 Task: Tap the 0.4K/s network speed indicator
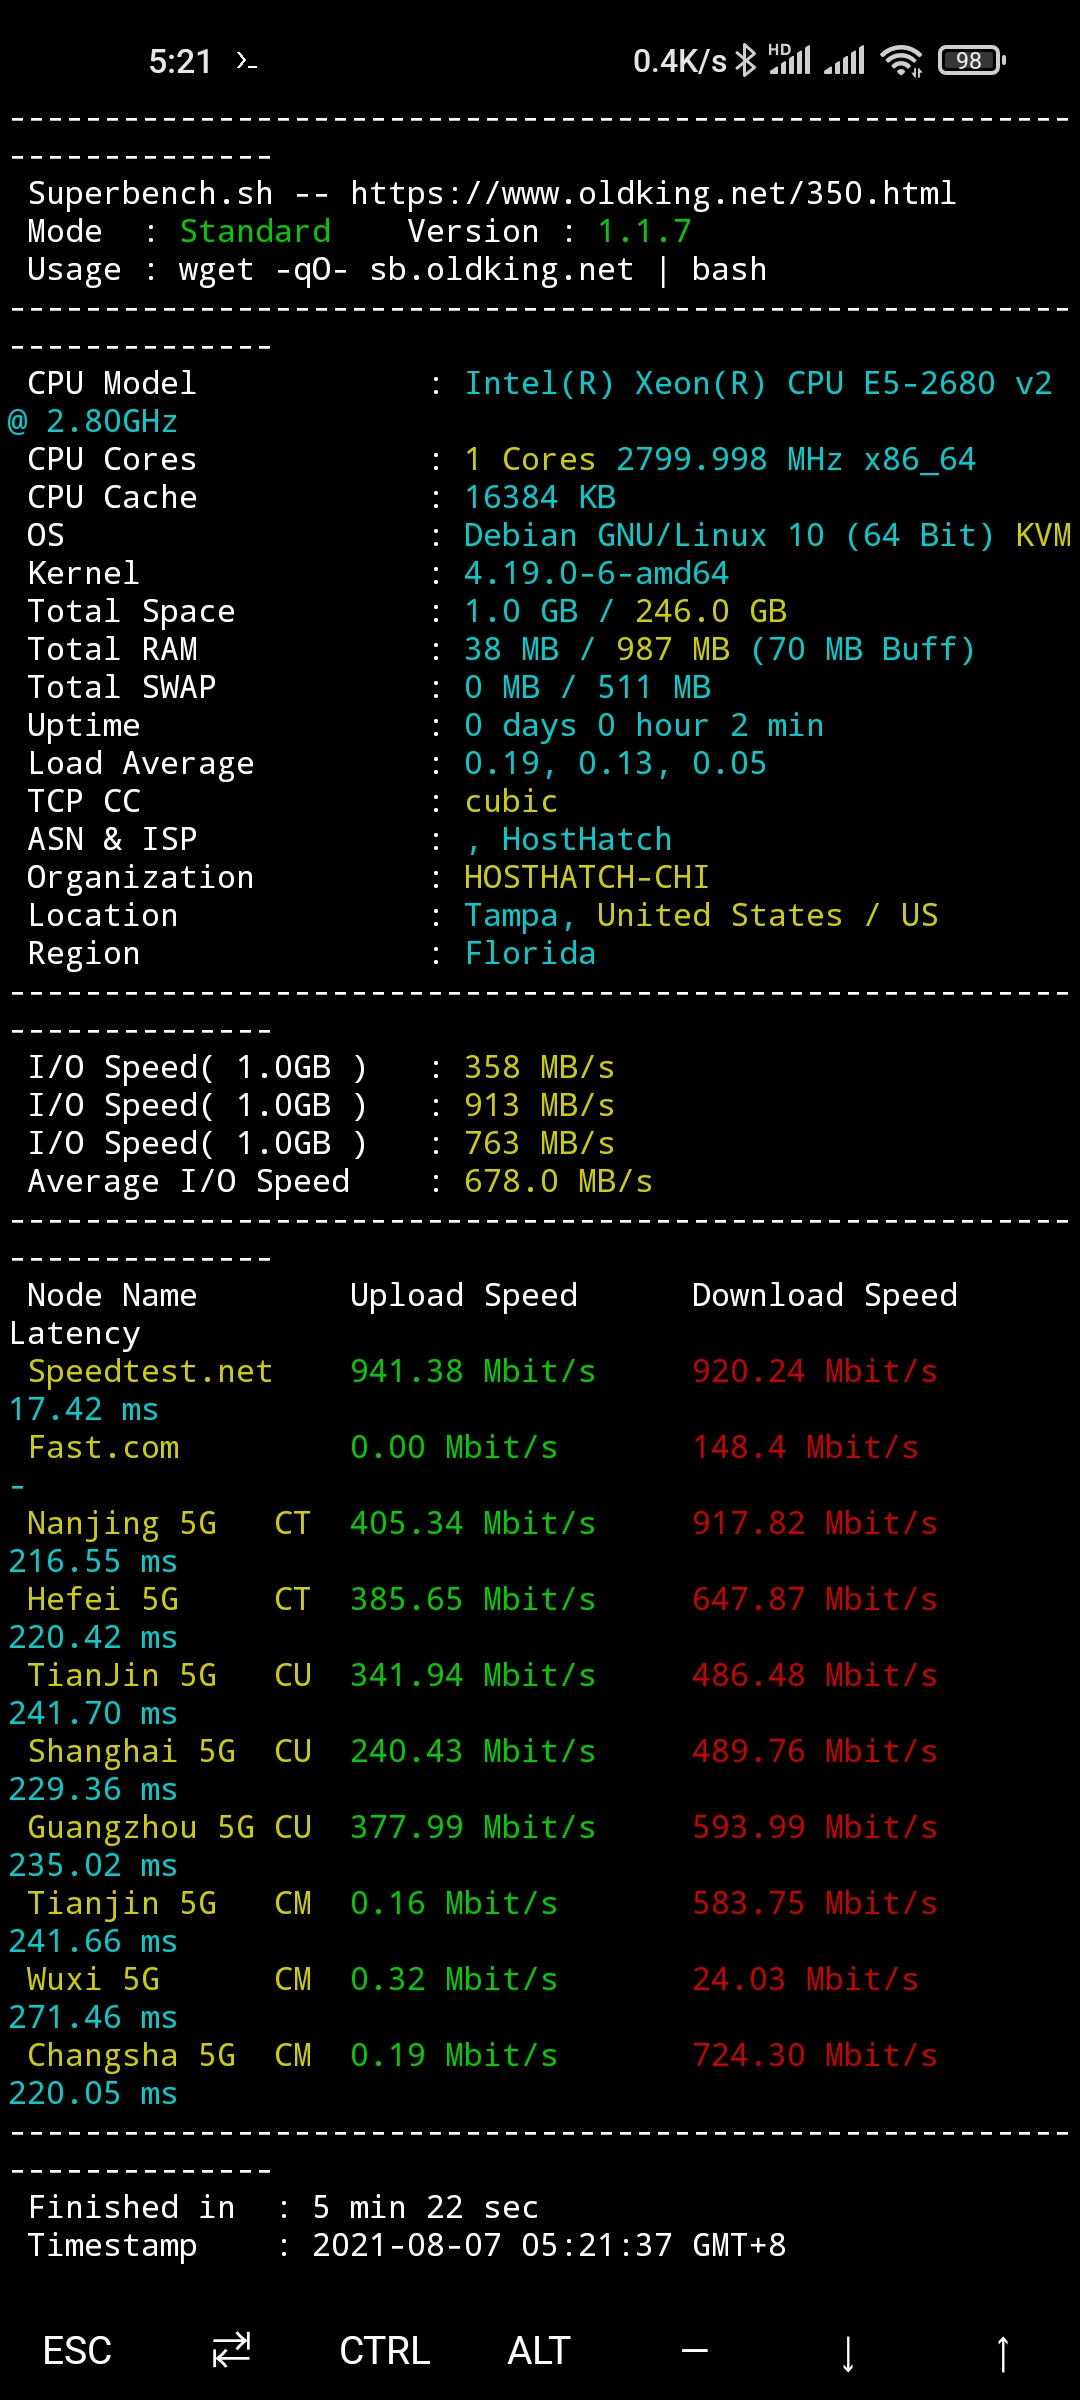680,61
